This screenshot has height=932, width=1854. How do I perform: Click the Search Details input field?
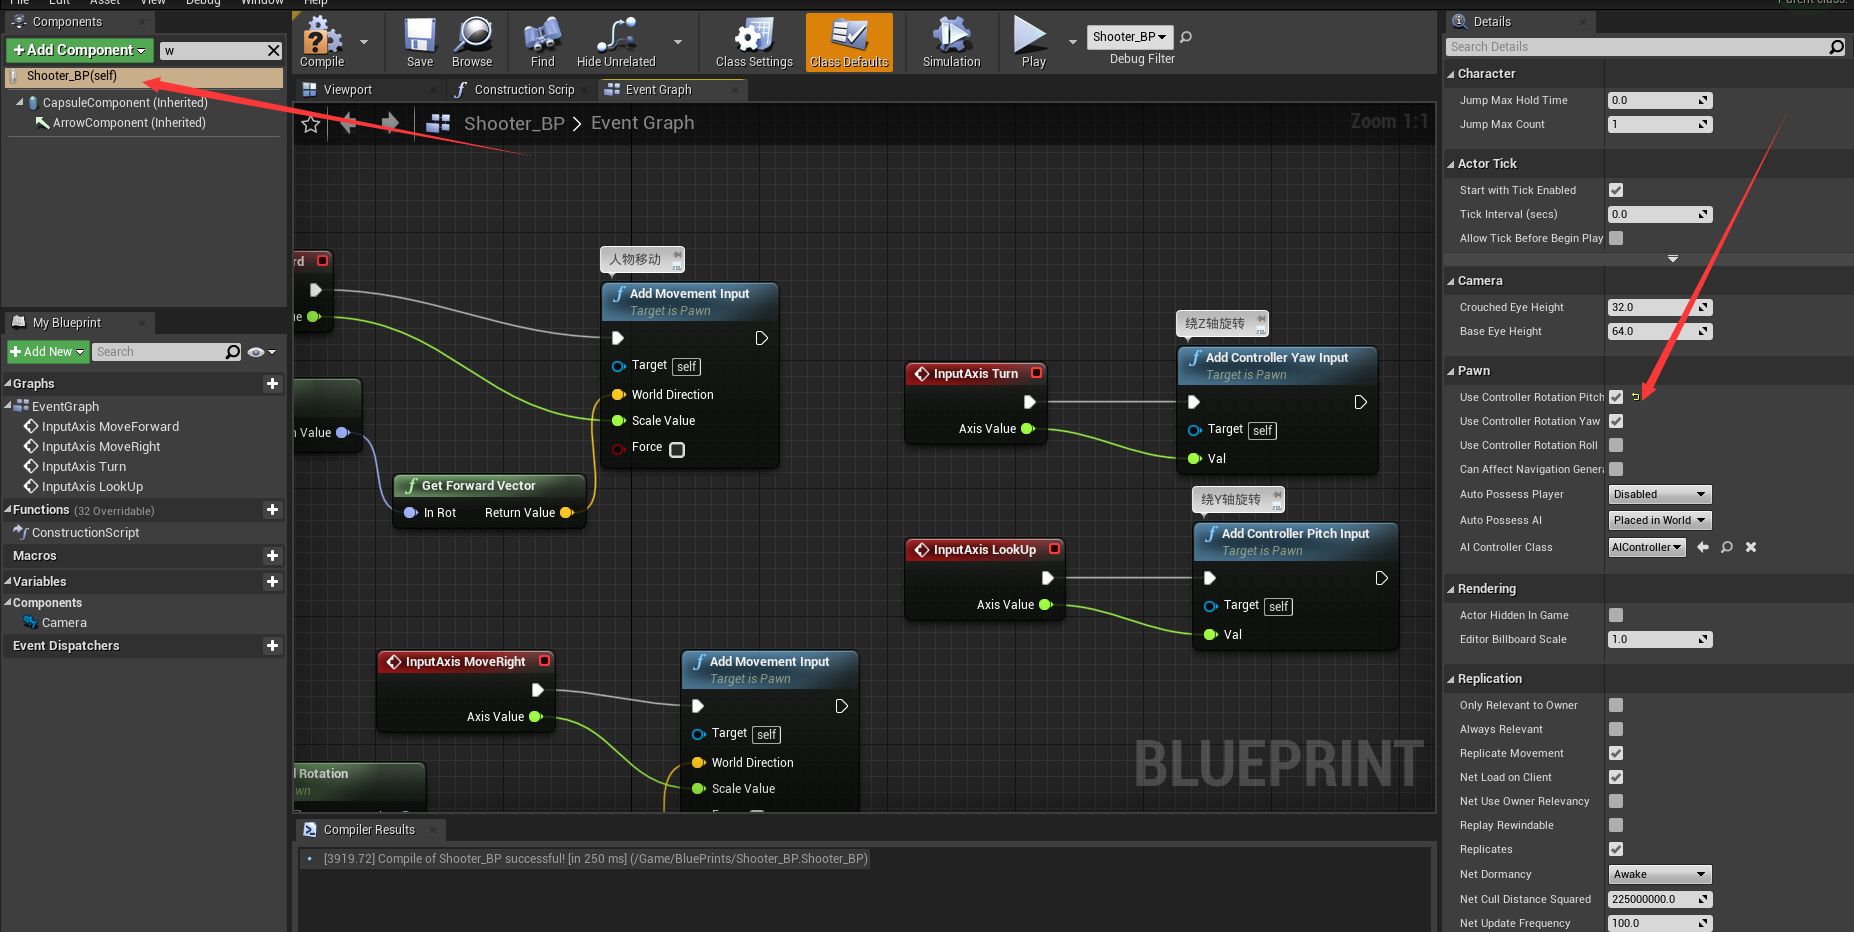[x=1640, y=46]
